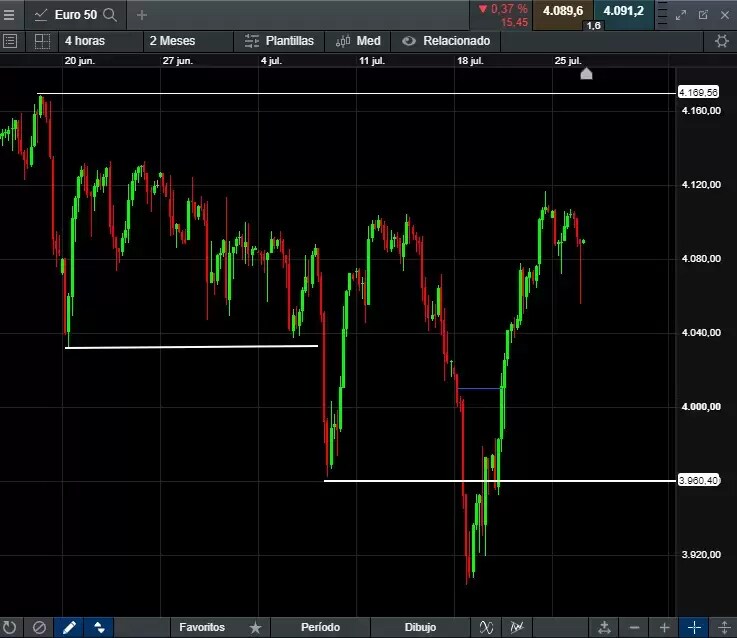Viewport: 737px width, 638px height.
Task: Zoom out with the minus button
Action: [x=634, y=628]
